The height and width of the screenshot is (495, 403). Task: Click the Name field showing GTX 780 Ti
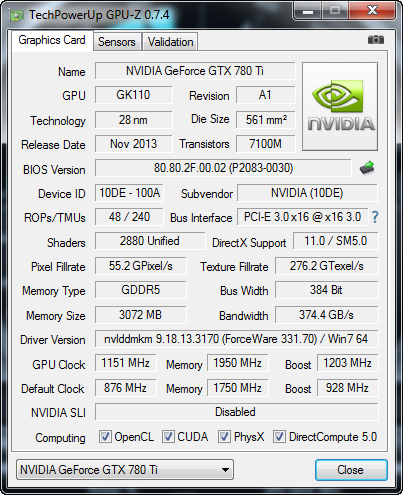195,71
